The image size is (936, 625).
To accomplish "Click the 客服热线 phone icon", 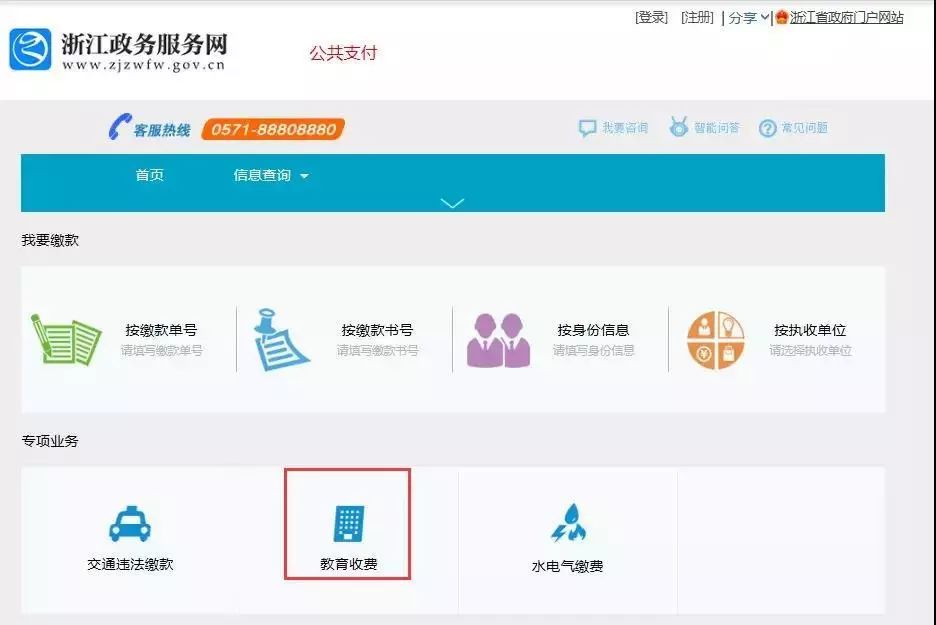I will [120, 128].
